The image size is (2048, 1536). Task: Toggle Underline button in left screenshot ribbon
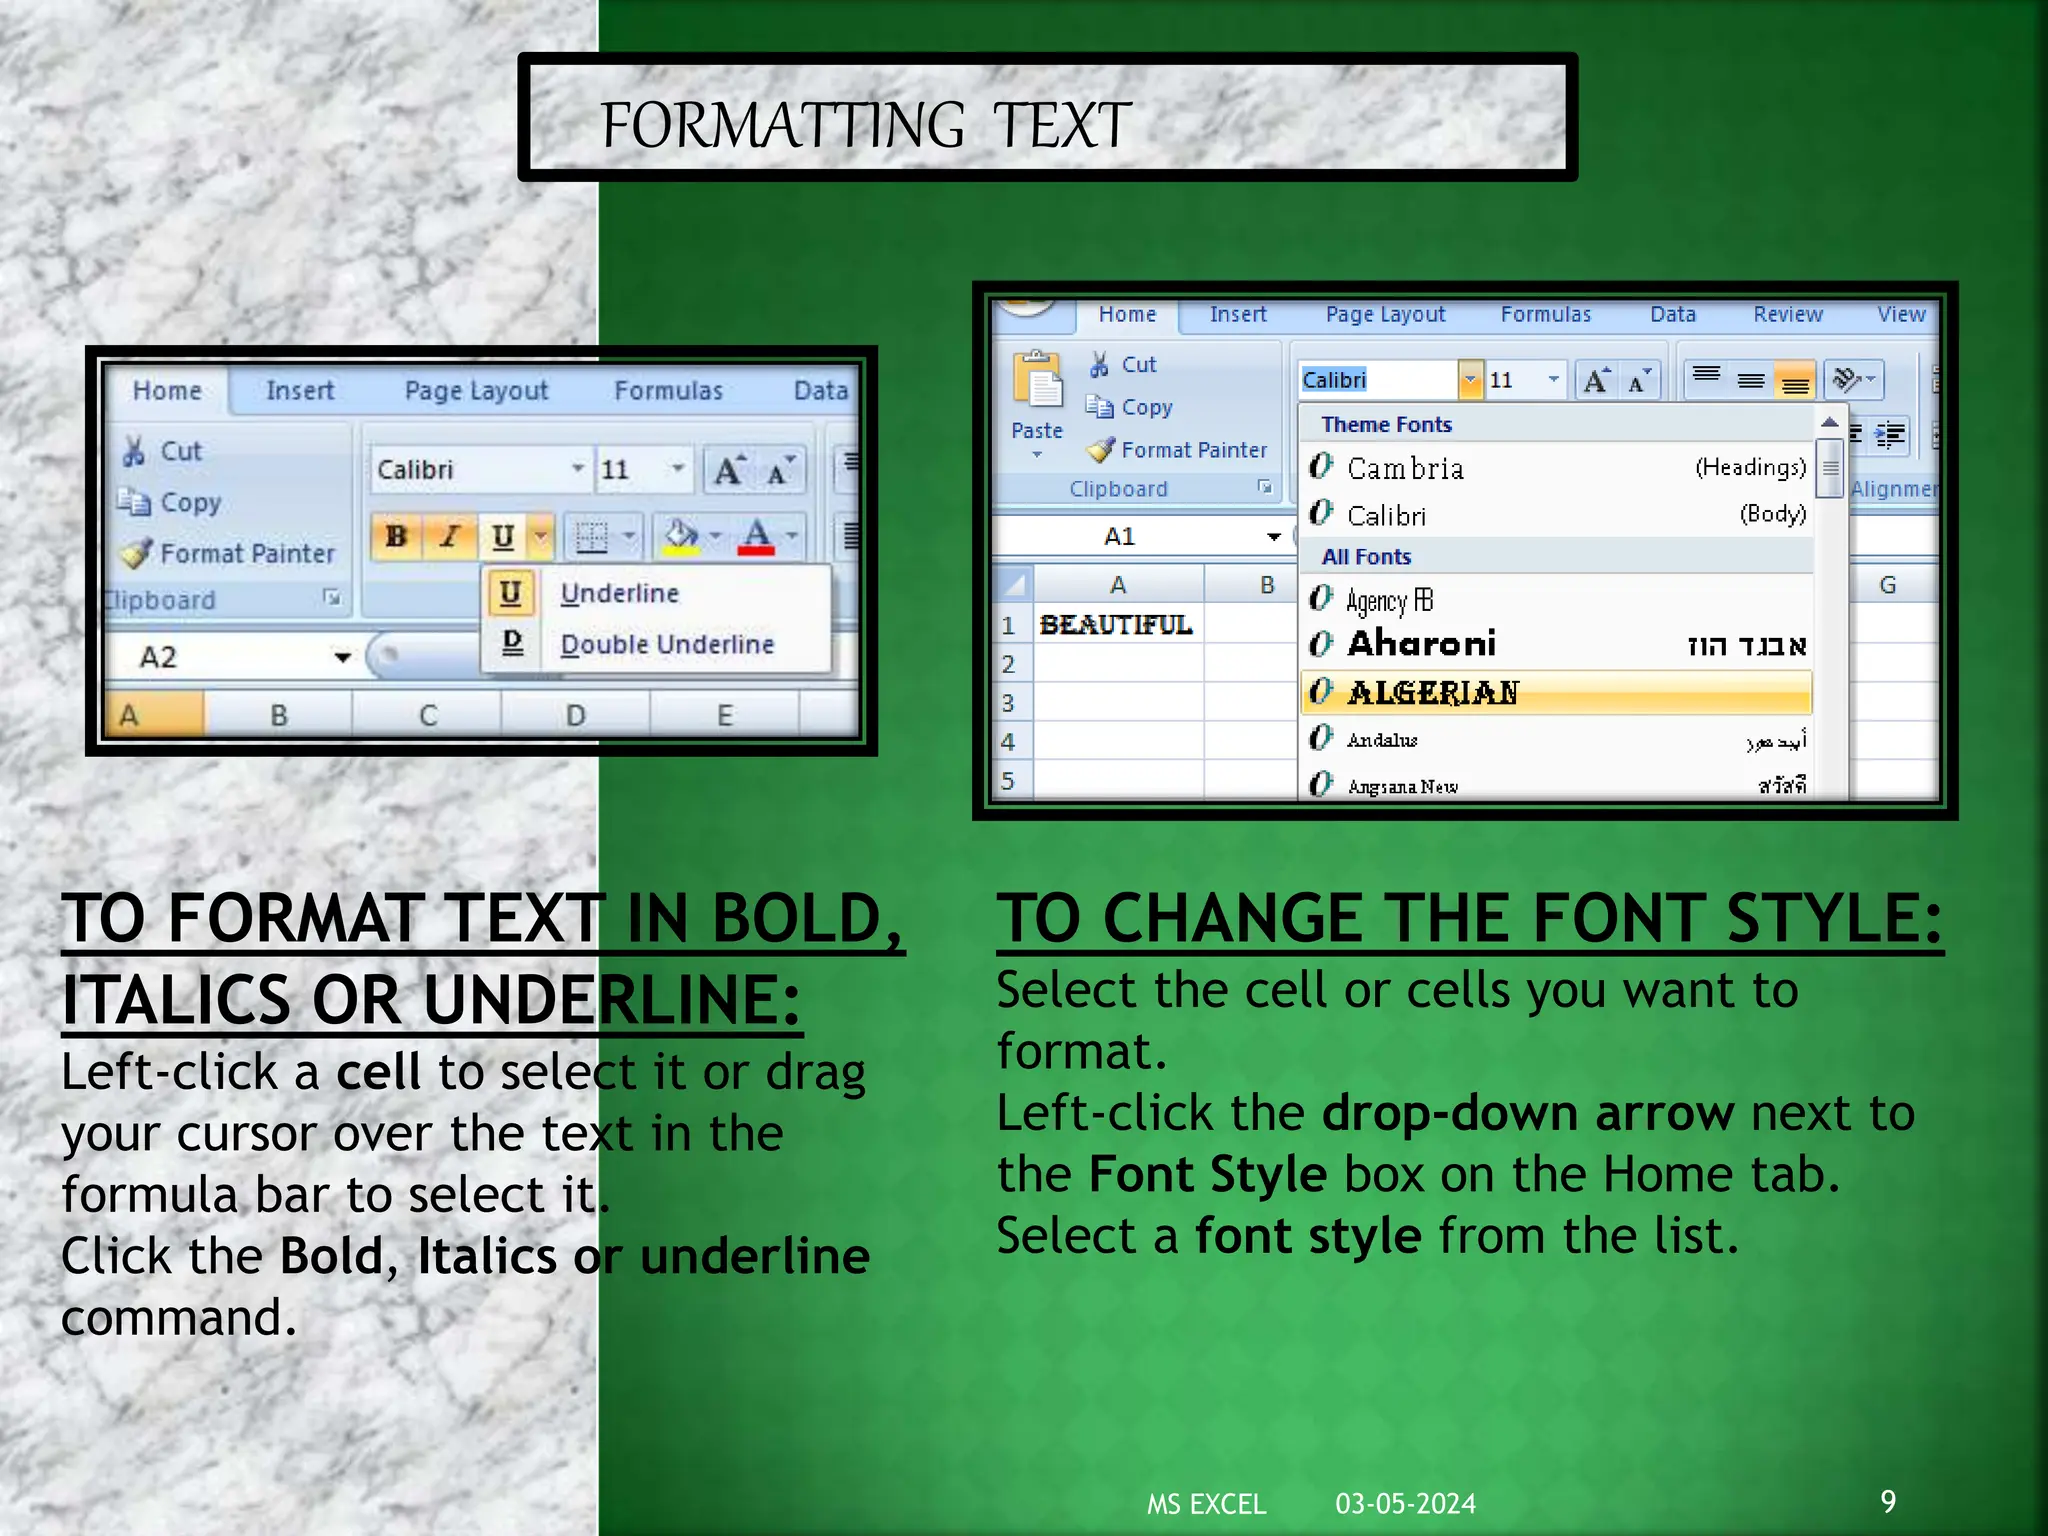point(503,537)
